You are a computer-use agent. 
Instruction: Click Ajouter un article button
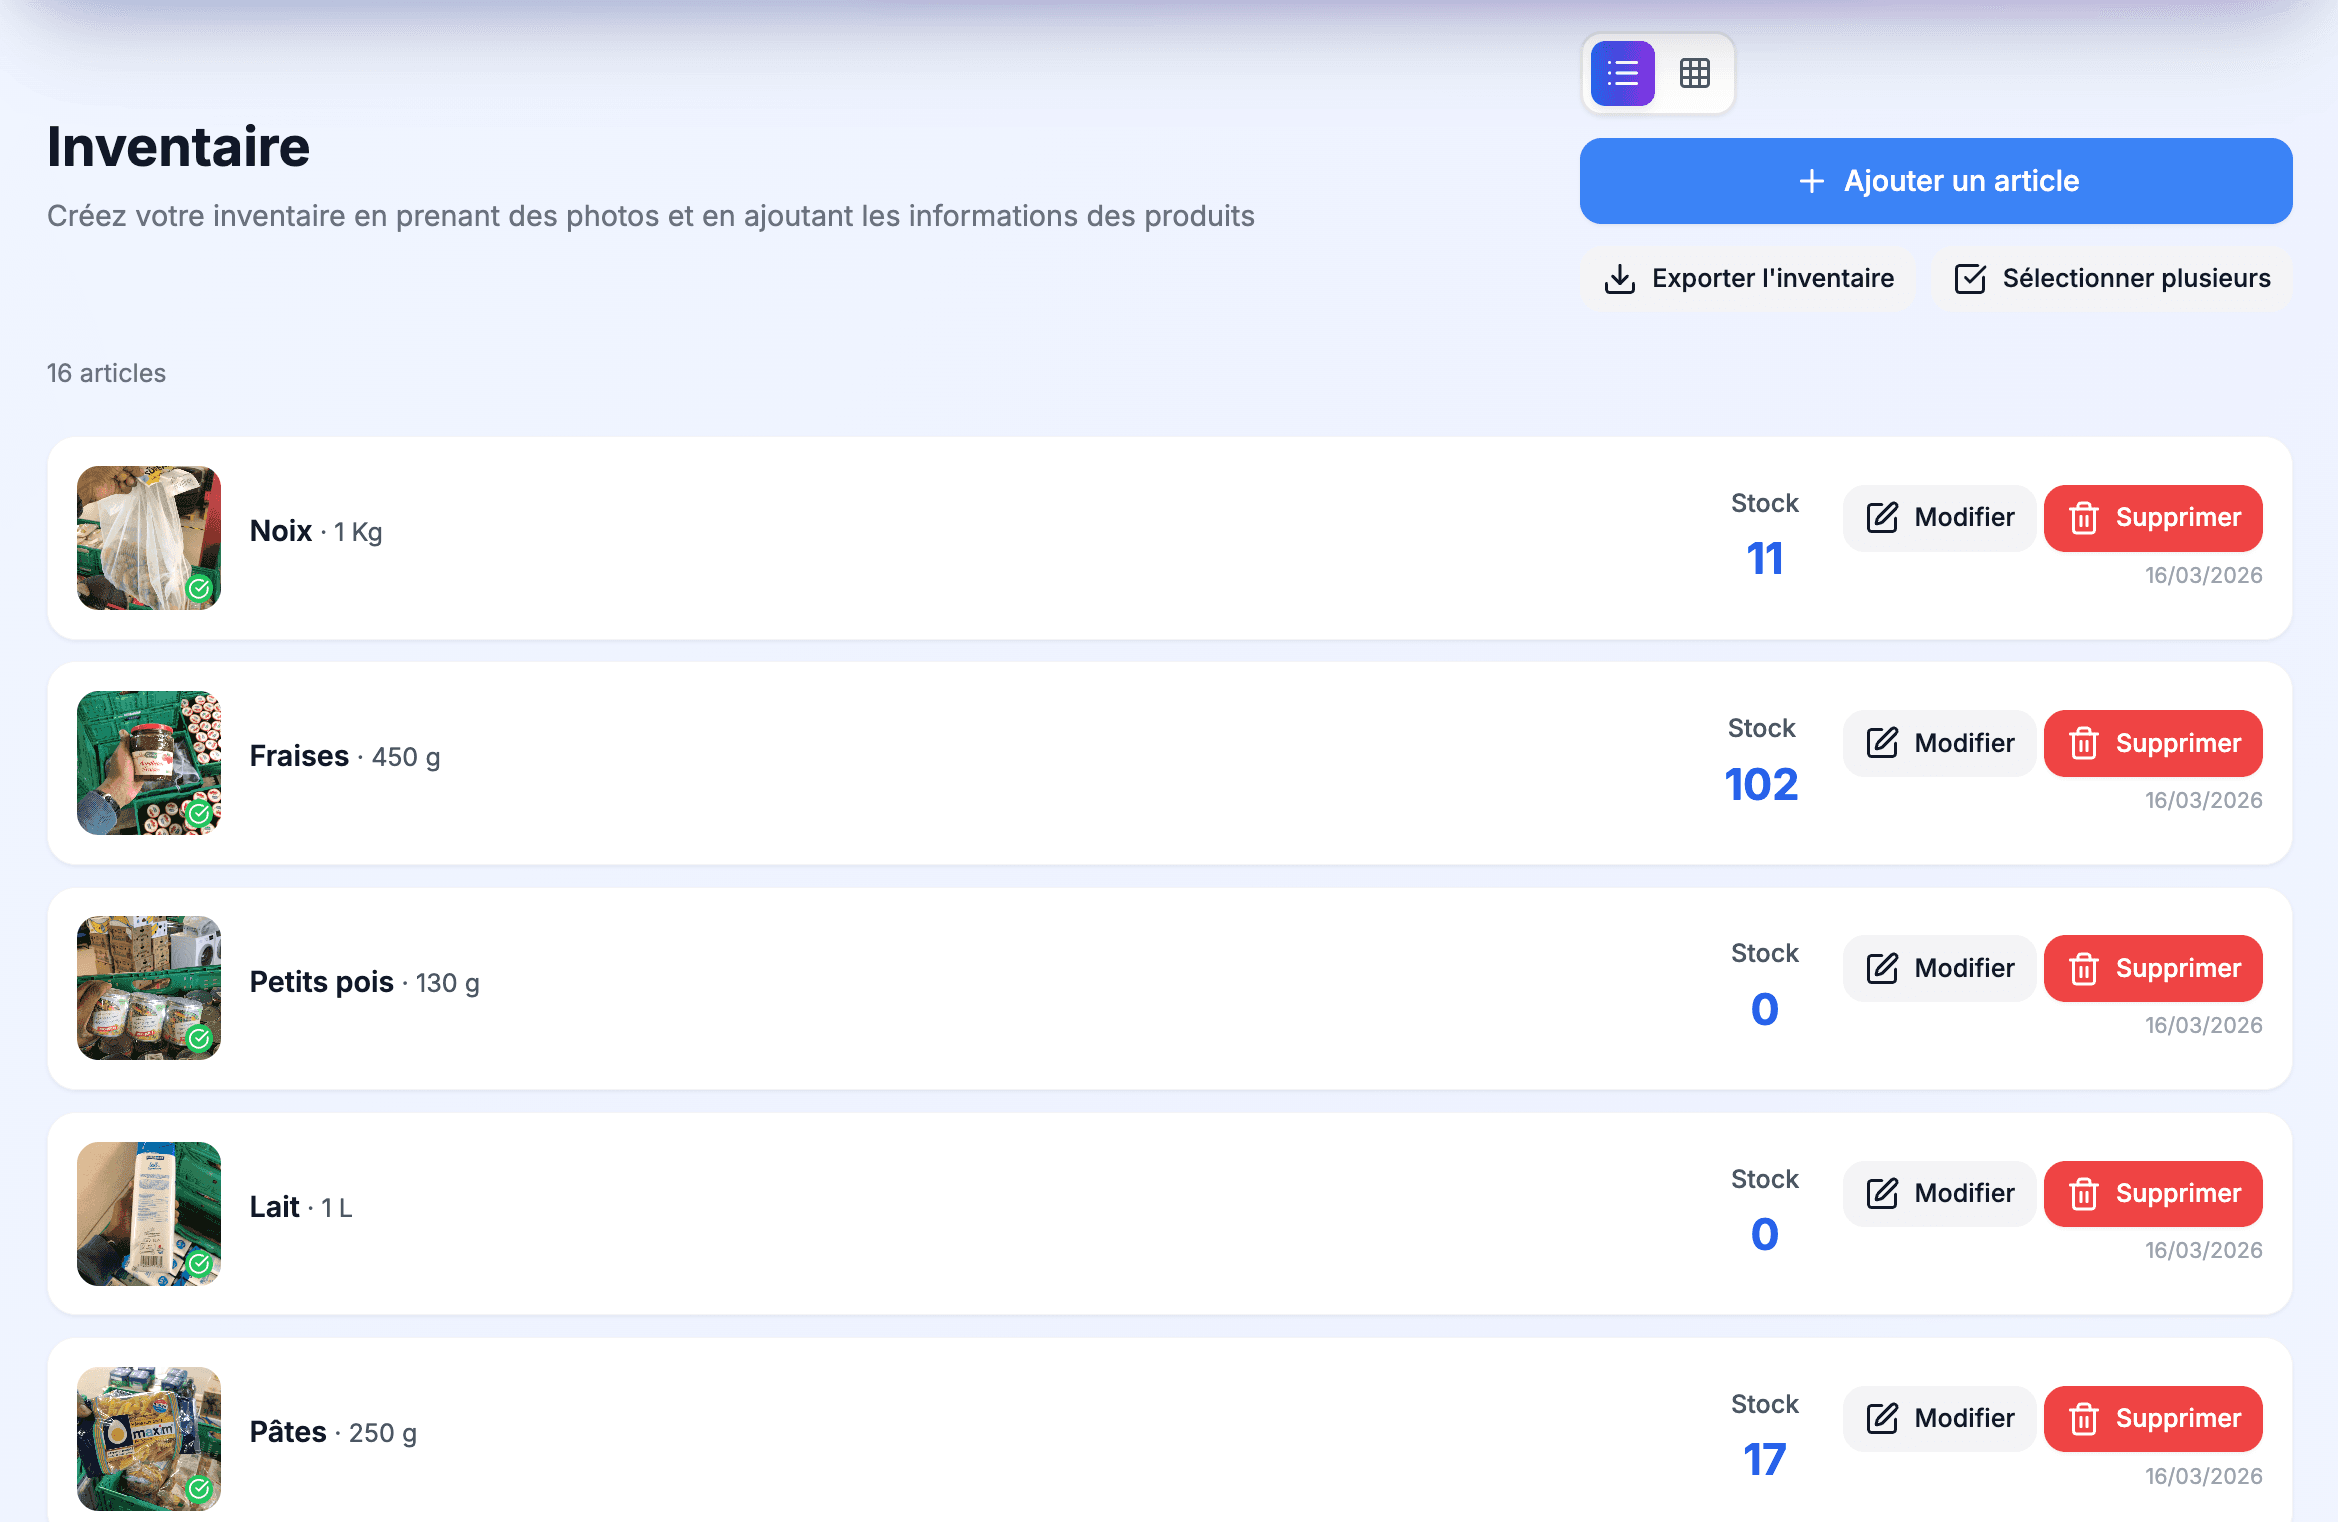tap(1936, 181)
